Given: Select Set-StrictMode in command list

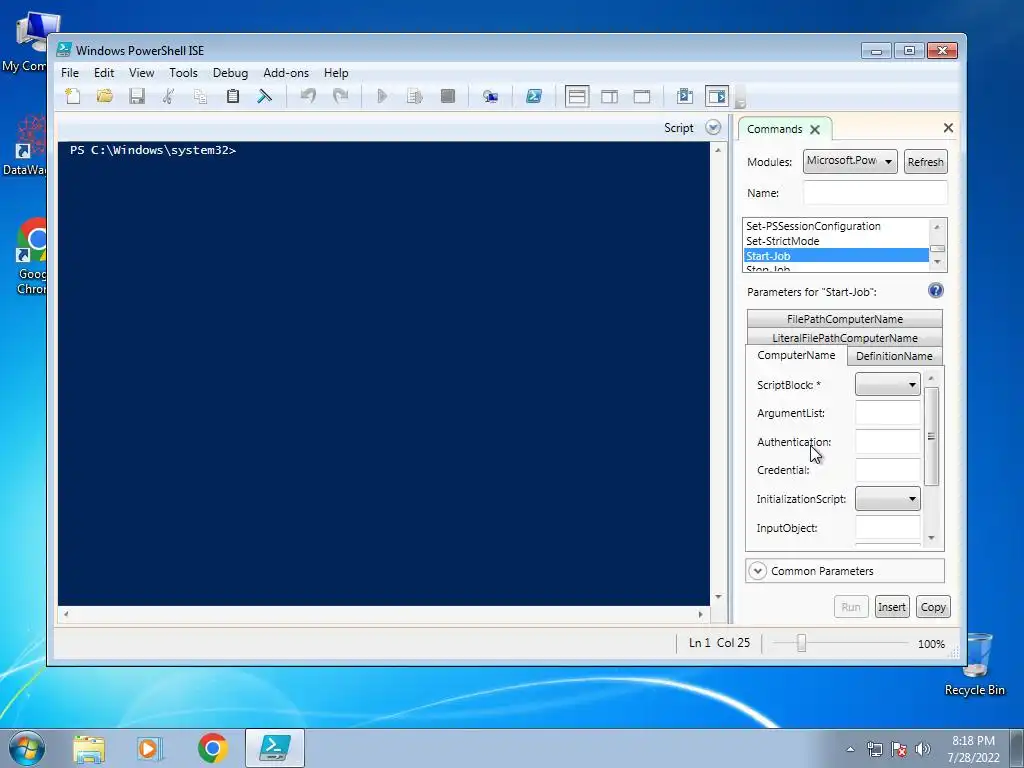Looking at the screenshot, I should (x=836, y=241).
